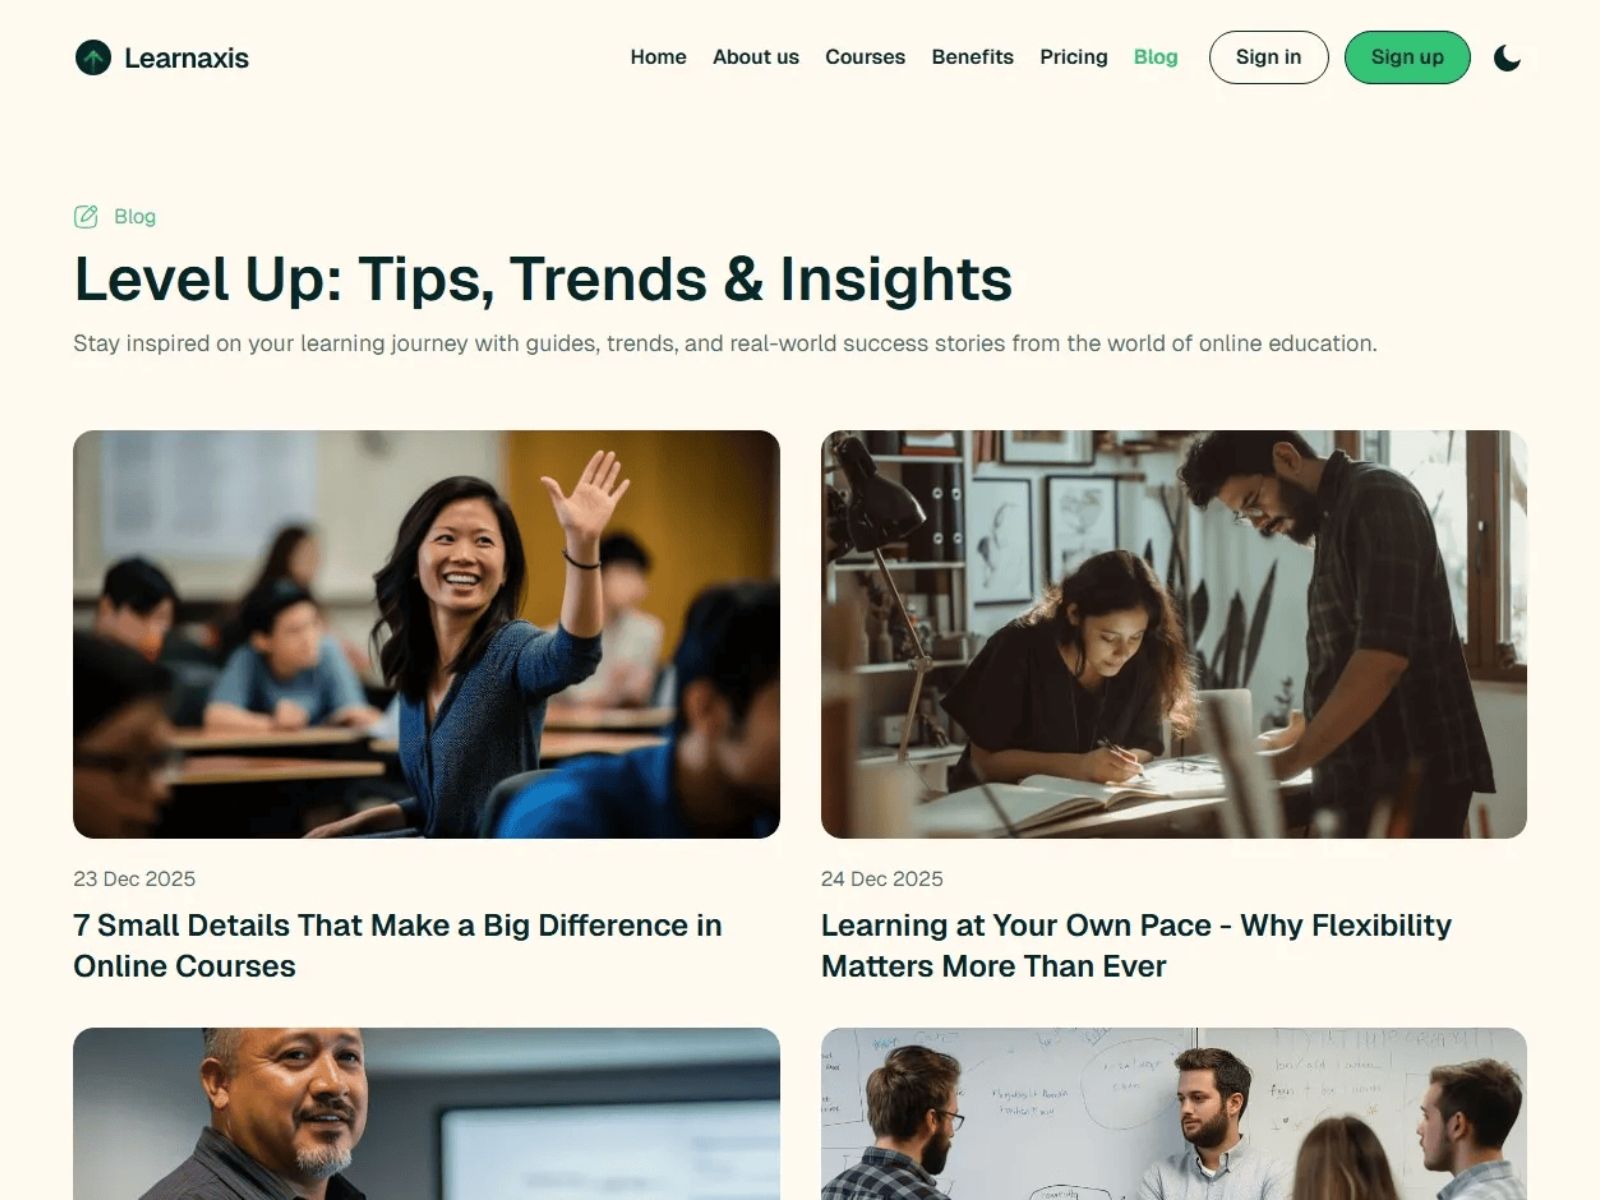Click the Learnaxis brand name text
1600x1200 pixels.
click(186, 58)
